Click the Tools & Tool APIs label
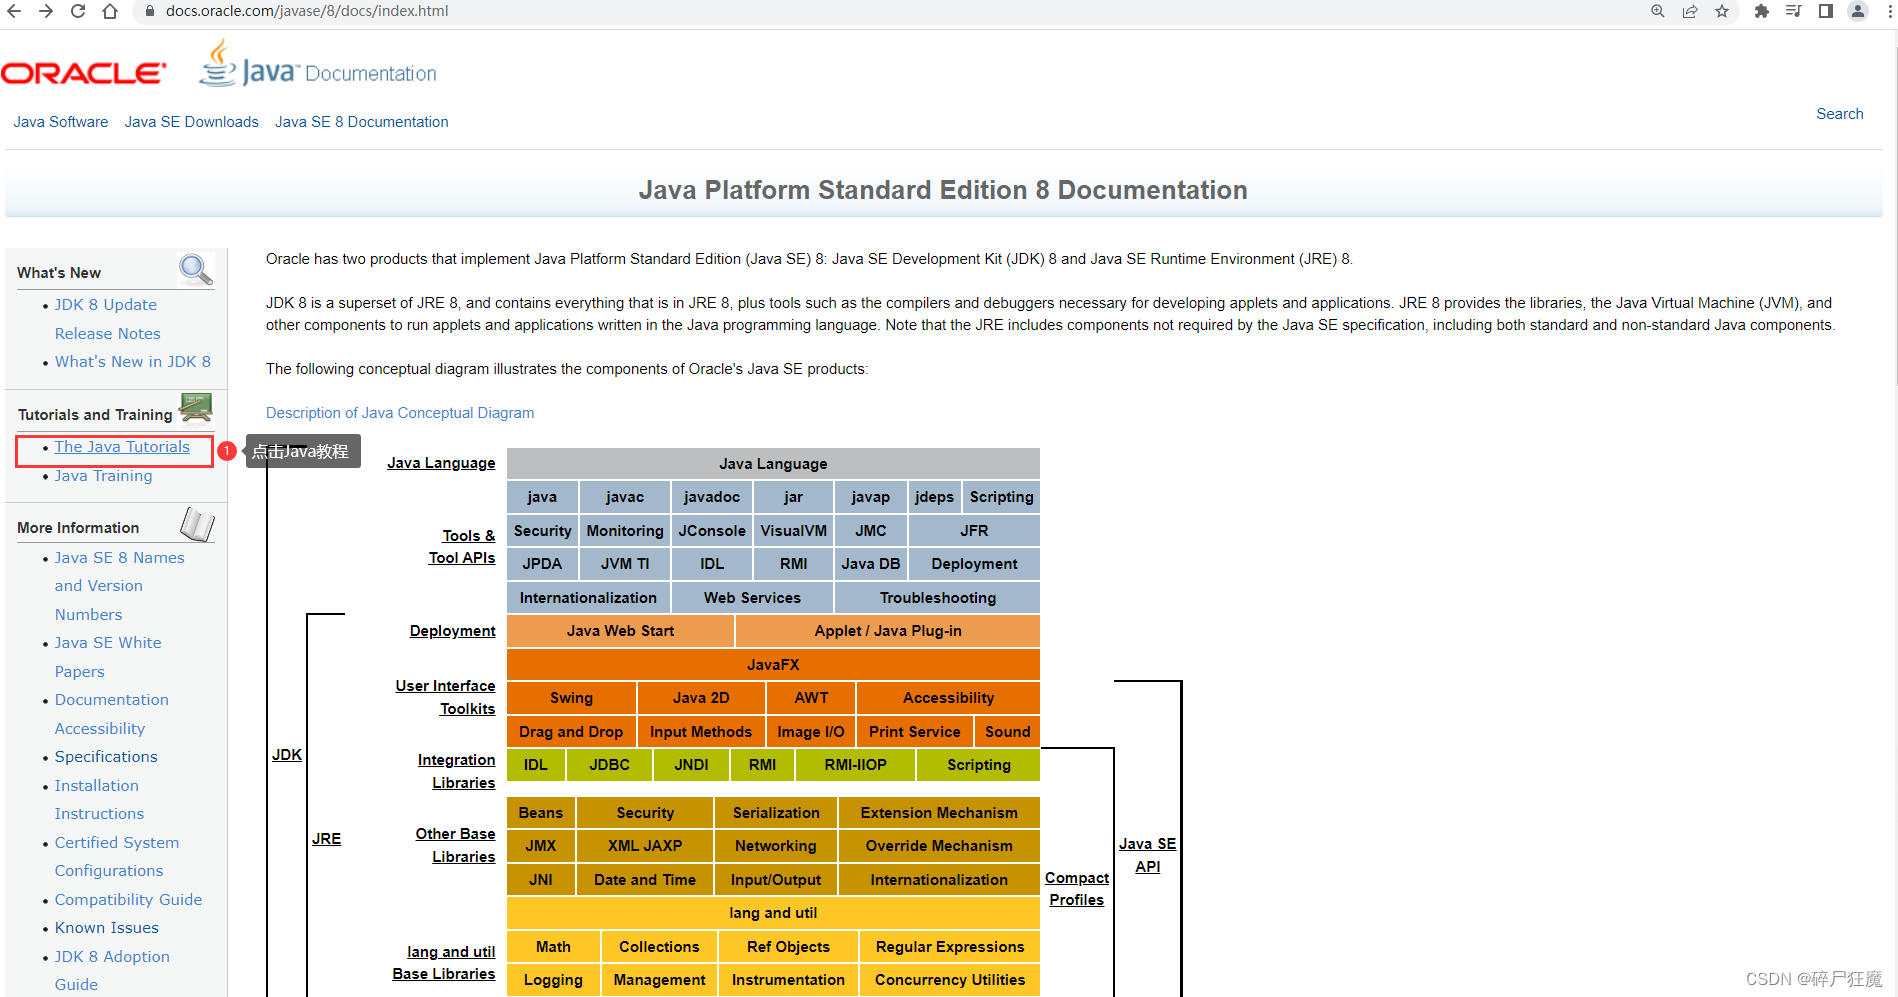 pyautogui.click(x=462, y=547)
